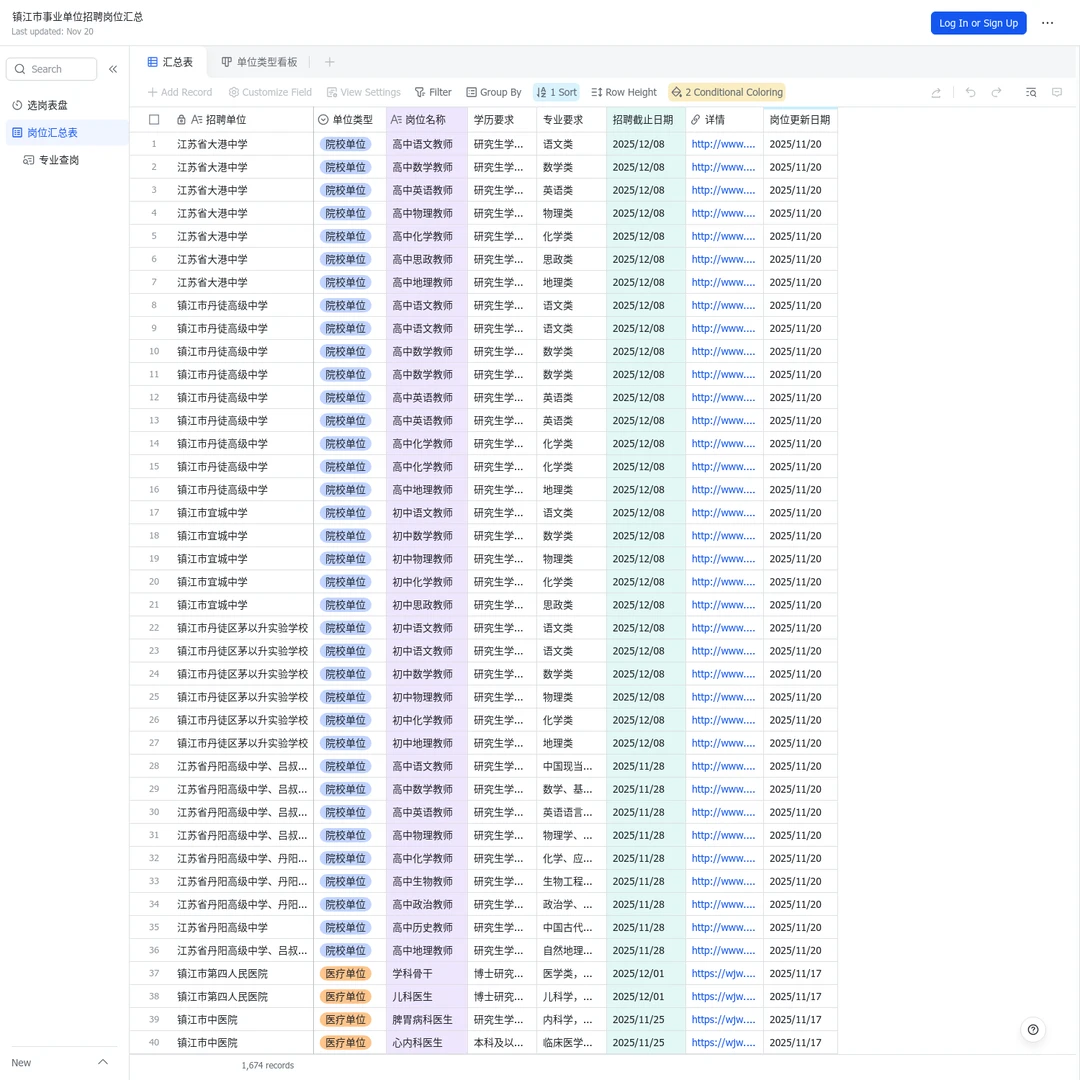Screen dimensions: 1080x1080
Task: Select 地理类 cell in row 27
Action: 572,743
